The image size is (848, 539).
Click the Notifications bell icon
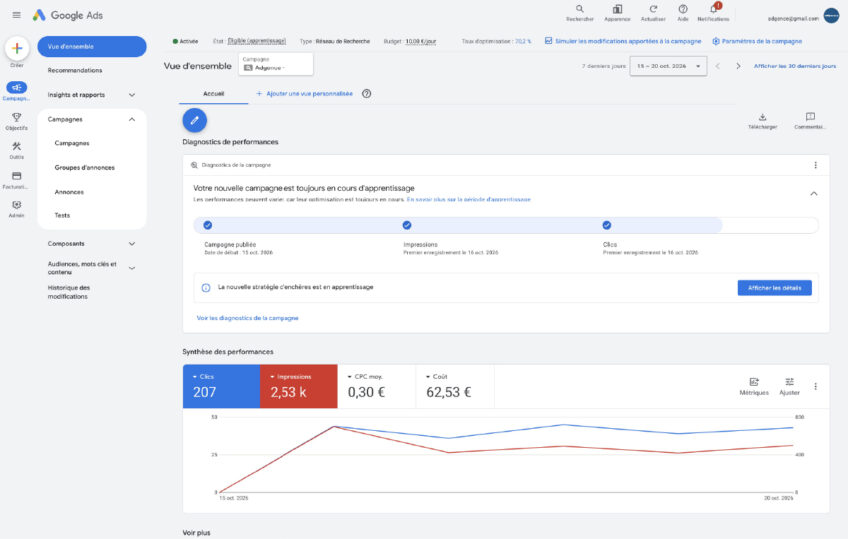pos(713,9)
